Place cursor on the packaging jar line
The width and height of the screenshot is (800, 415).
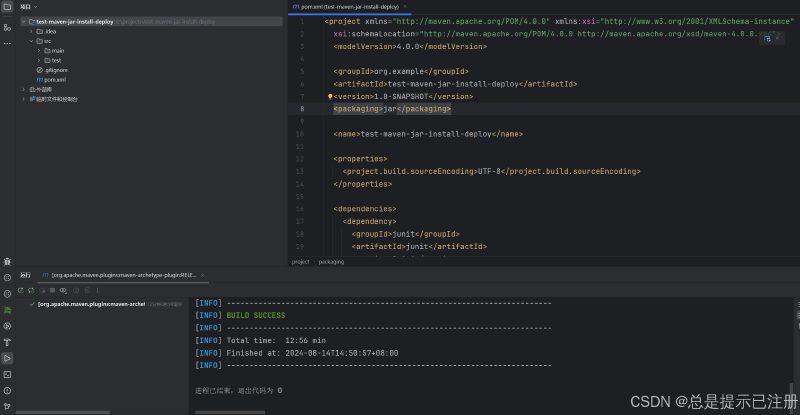point(392,109)
